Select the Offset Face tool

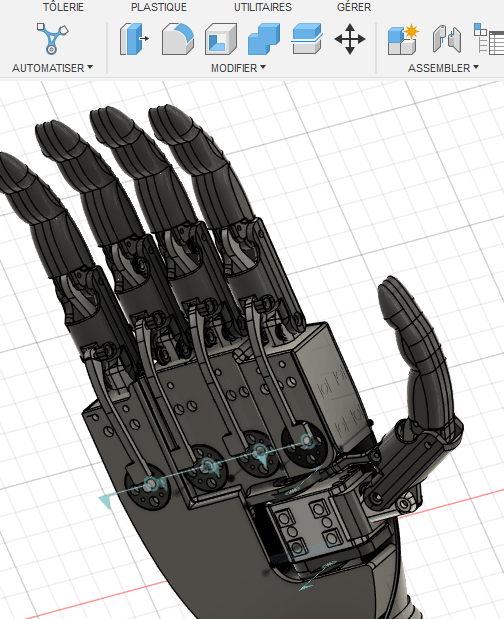click(x=307, y=39)
